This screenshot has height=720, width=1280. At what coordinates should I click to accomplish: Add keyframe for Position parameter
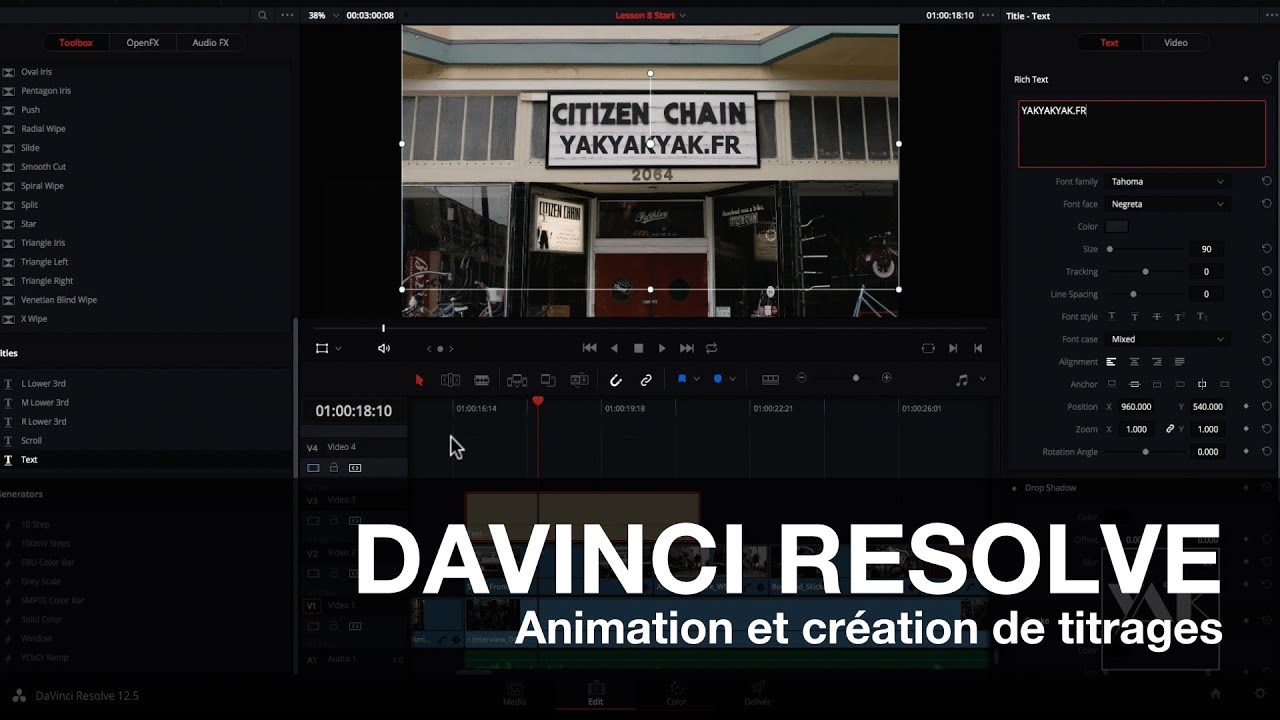(x=1246, y=407)
